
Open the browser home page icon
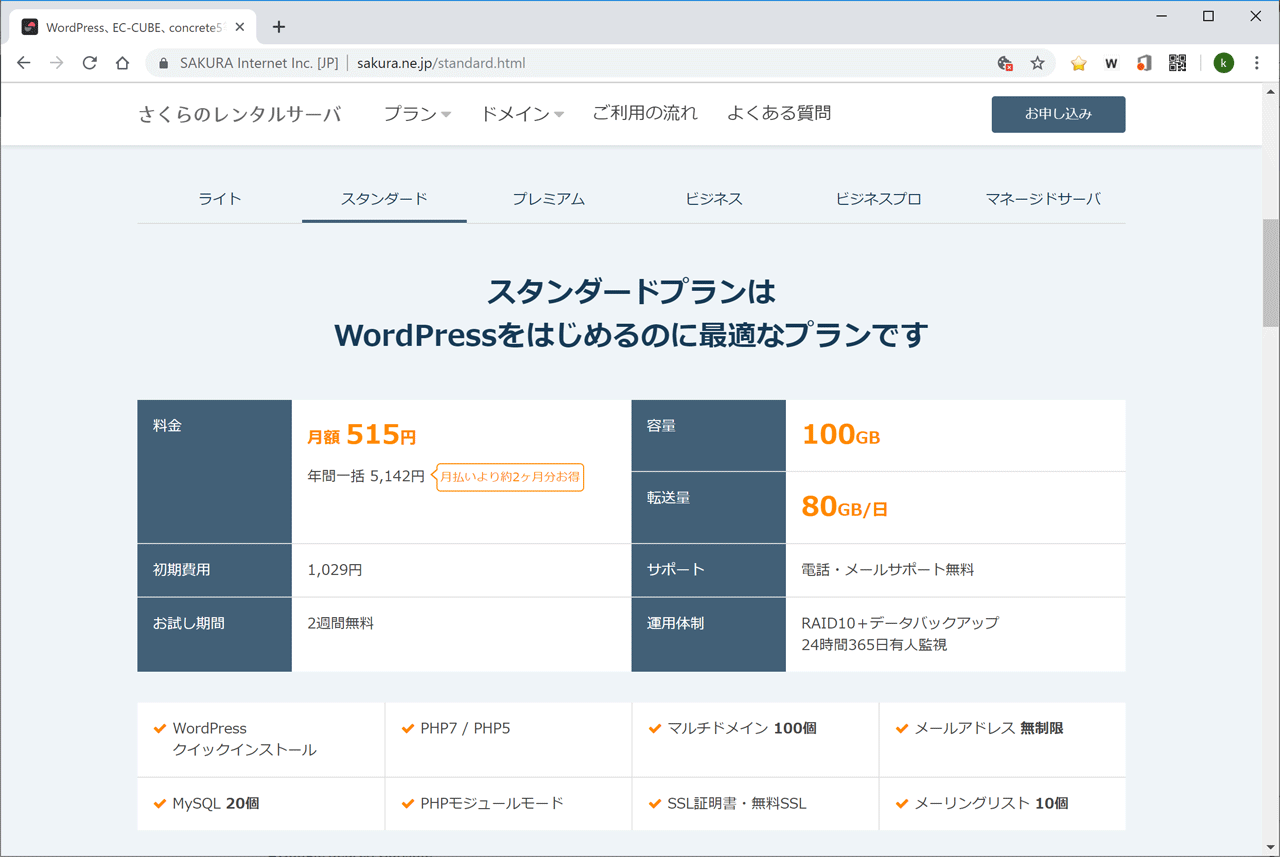122,63
